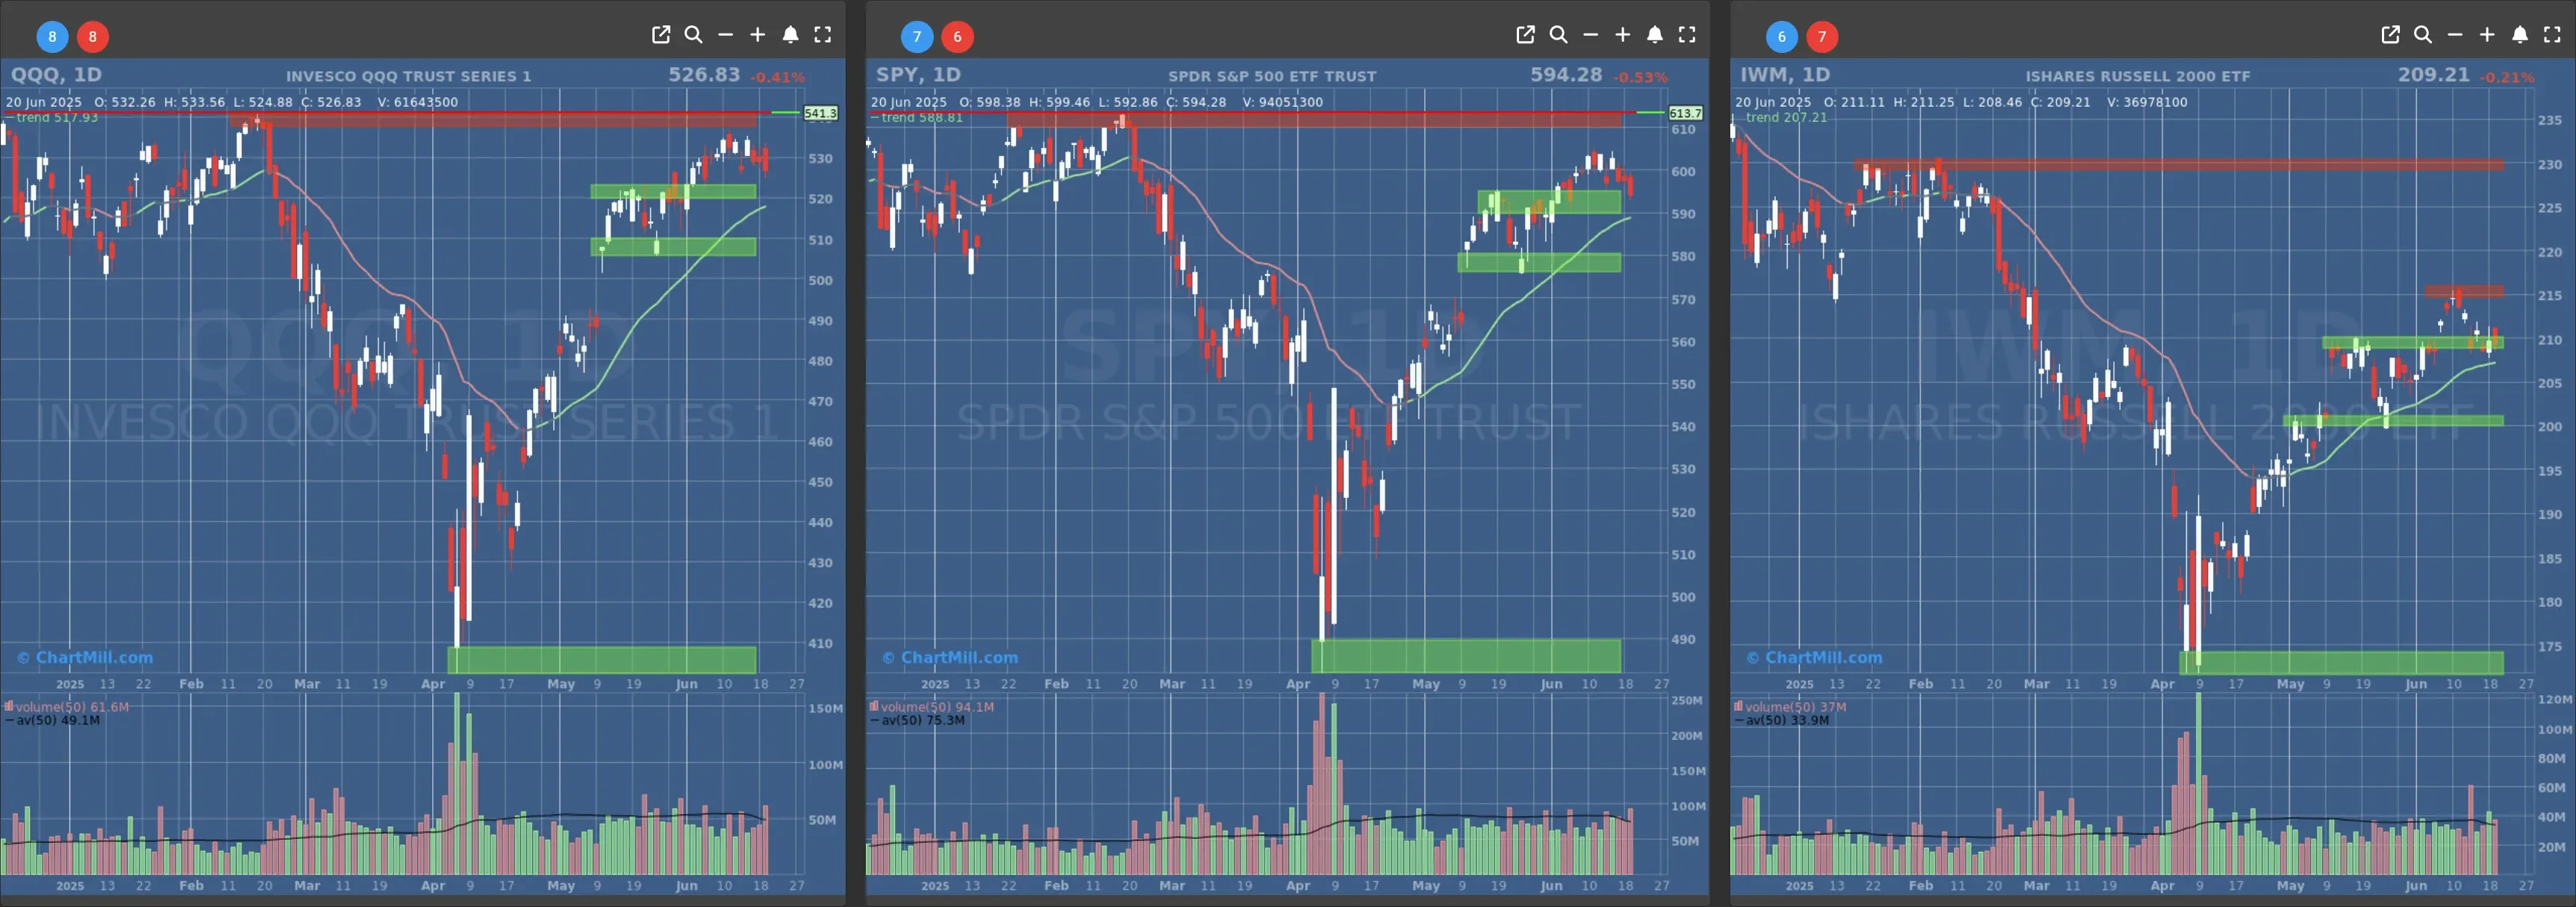Click IWM volume value 'V: 36978100'
This screenshot has height=907, width=2576.
click(2147, 102)
